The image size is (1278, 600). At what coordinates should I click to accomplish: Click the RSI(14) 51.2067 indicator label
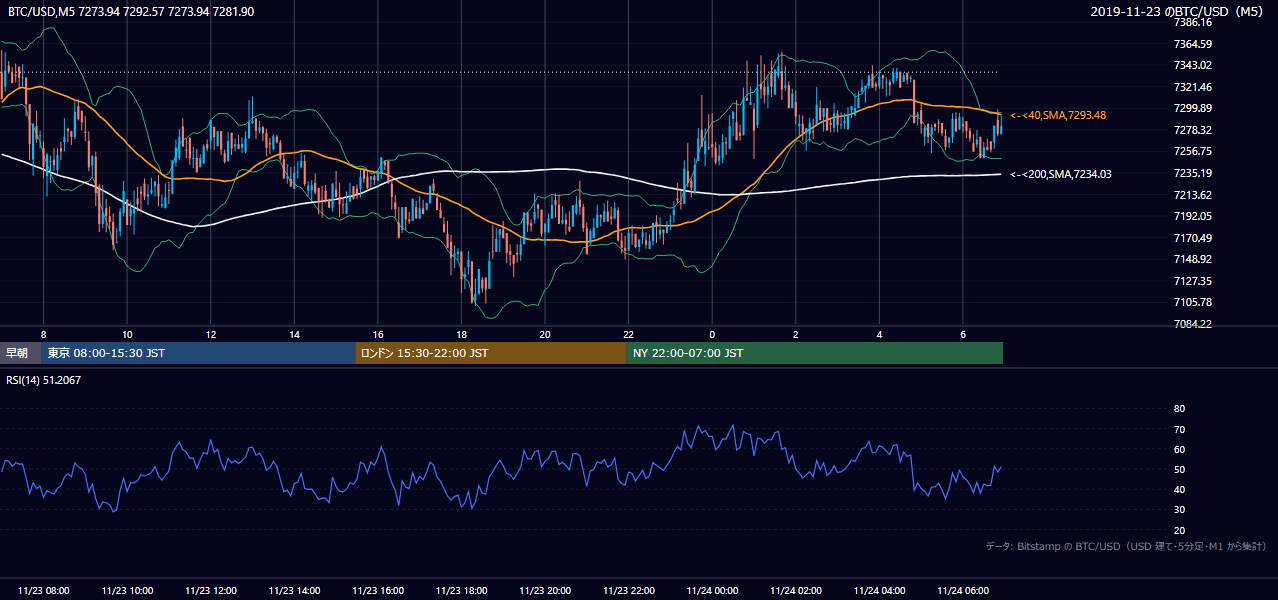44,381
